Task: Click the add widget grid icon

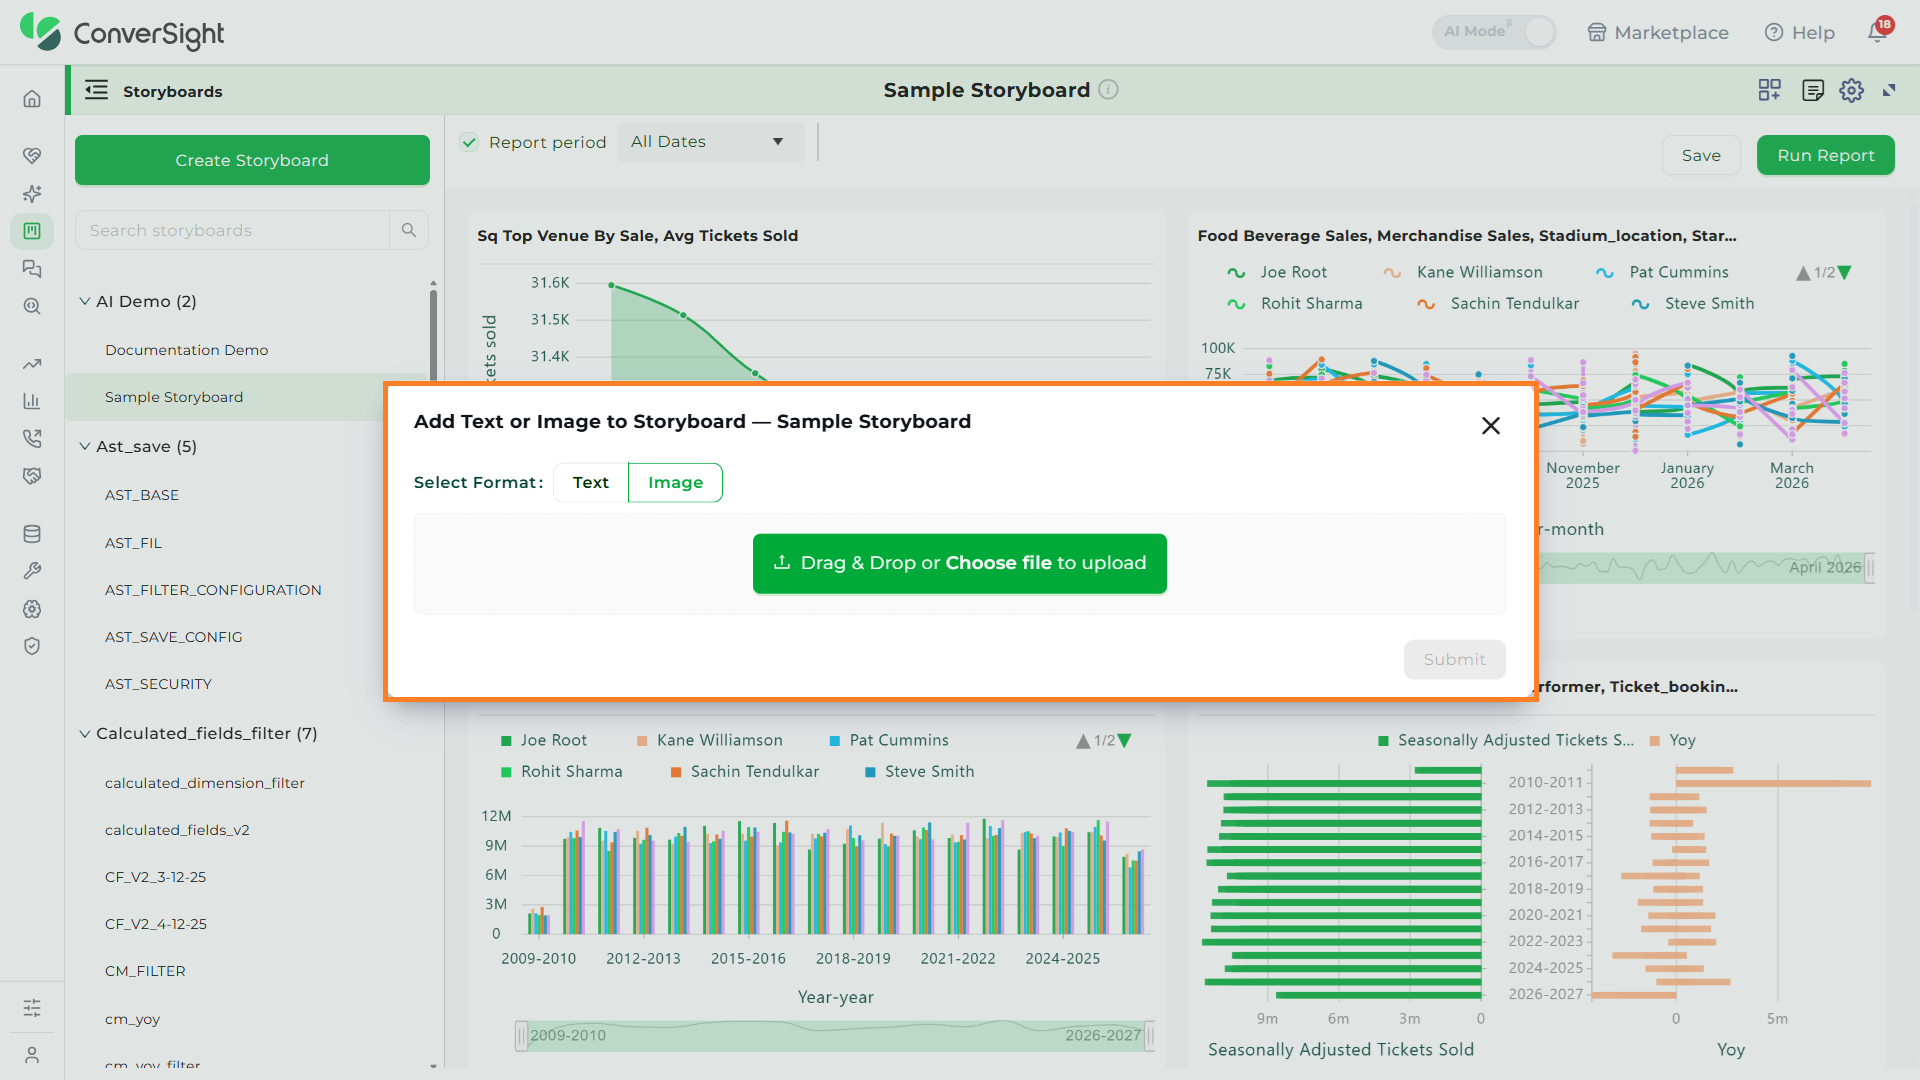Action: click(1769, 90)
